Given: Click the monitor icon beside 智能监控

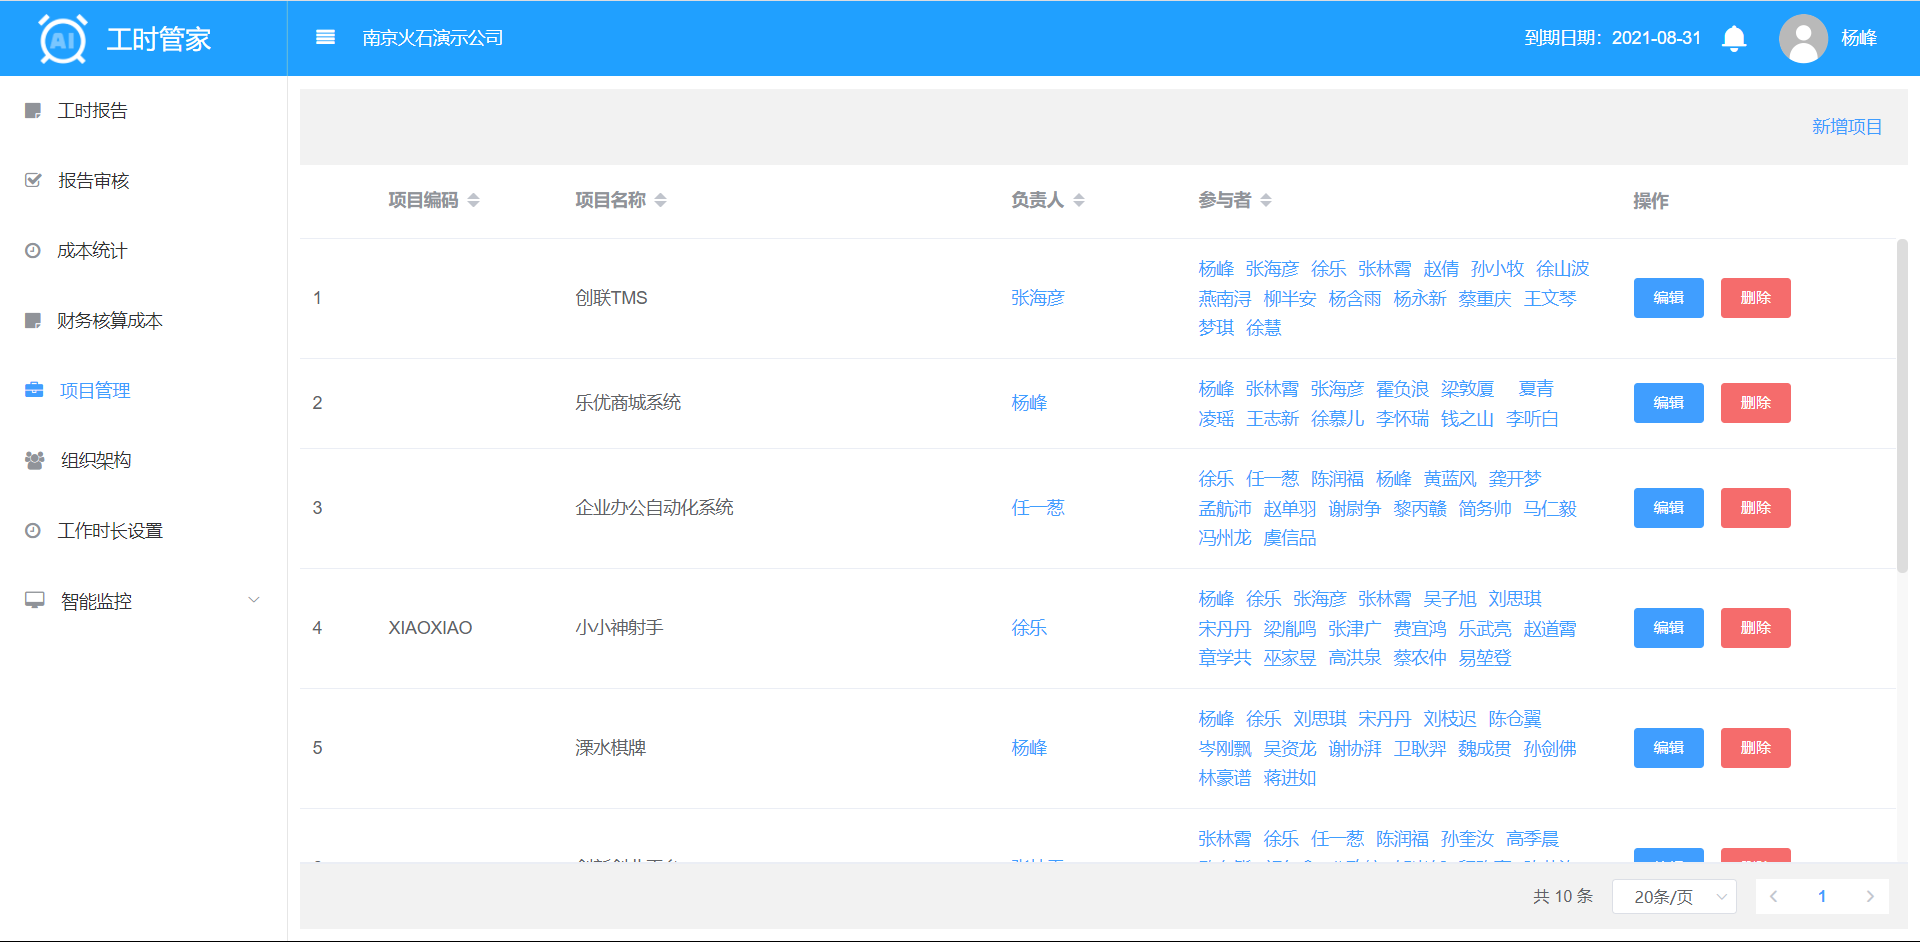Looking at the screenshot, I should (x=34, y=600).
